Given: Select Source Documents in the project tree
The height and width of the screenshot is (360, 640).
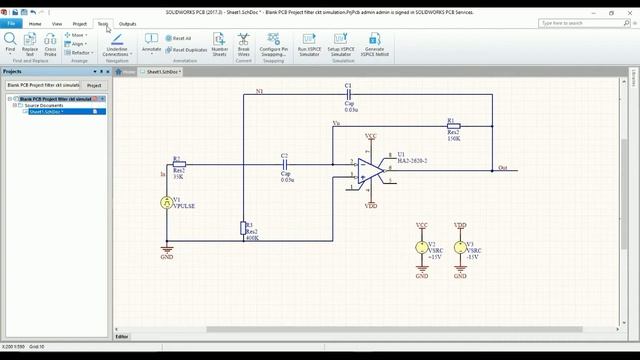Looking at the screenshot, I should tap(44, 105).
